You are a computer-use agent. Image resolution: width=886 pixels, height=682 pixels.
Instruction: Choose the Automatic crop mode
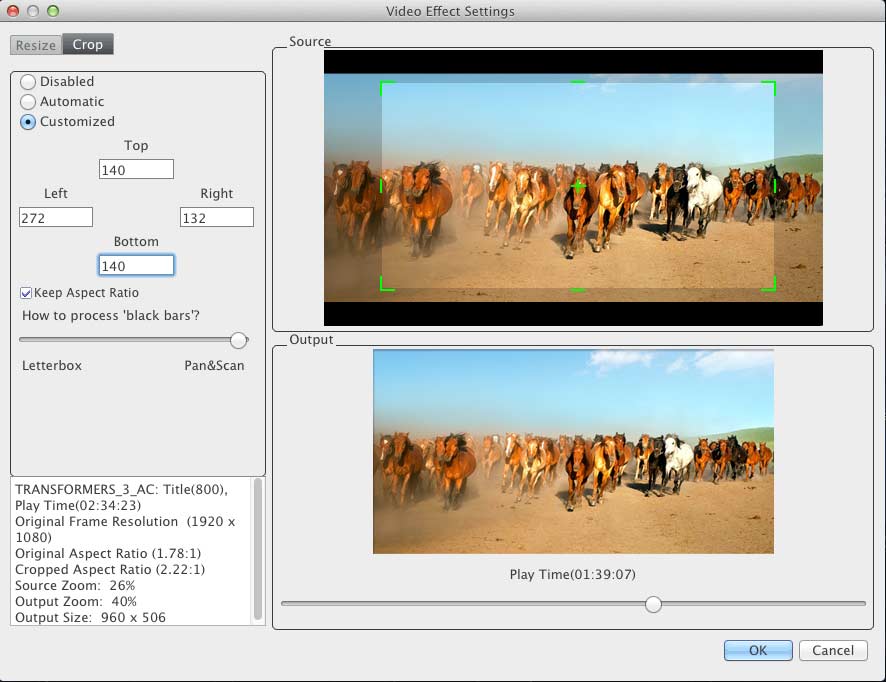[x=28, y=102]
